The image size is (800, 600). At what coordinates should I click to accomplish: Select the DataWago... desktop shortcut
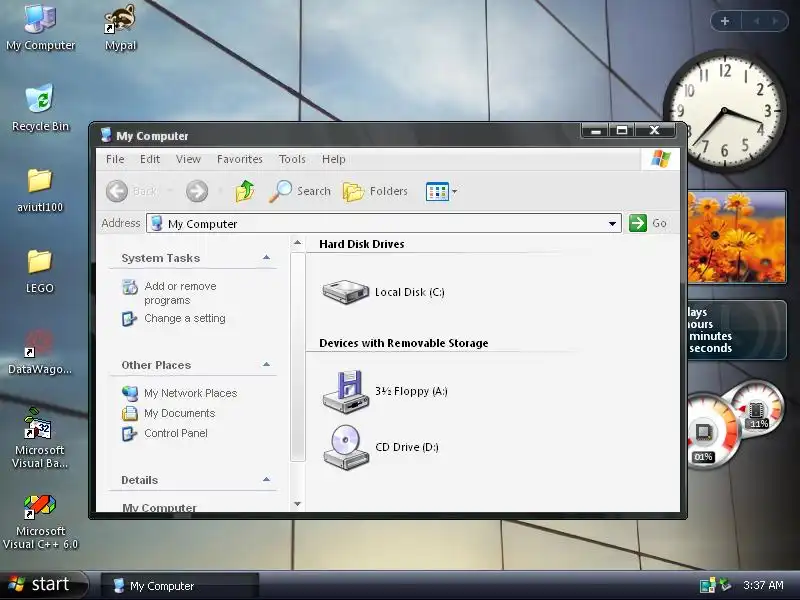40,352
